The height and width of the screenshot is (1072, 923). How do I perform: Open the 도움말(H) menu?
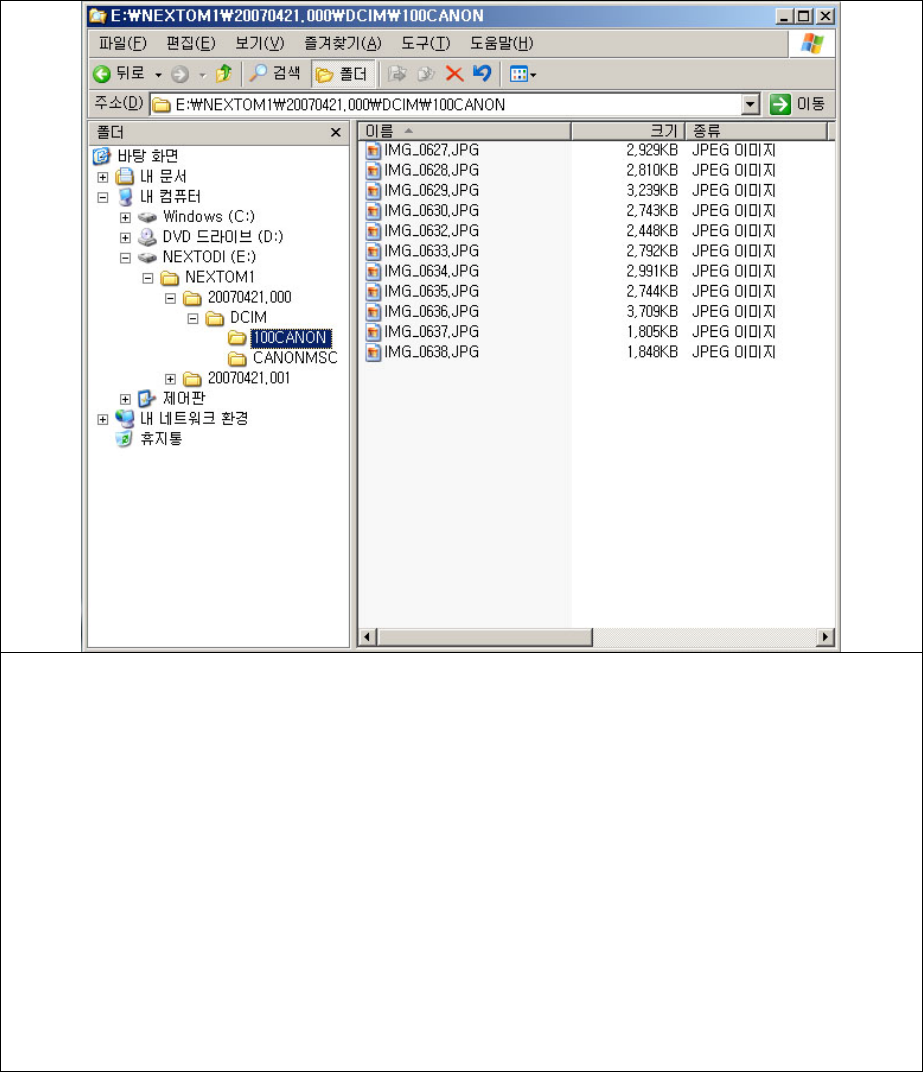tap(501, 44)
